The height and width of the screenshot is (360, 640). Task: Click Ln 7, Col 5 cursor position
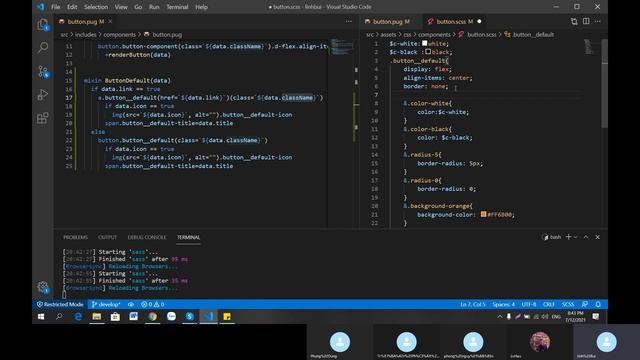(x=473, y=304)
